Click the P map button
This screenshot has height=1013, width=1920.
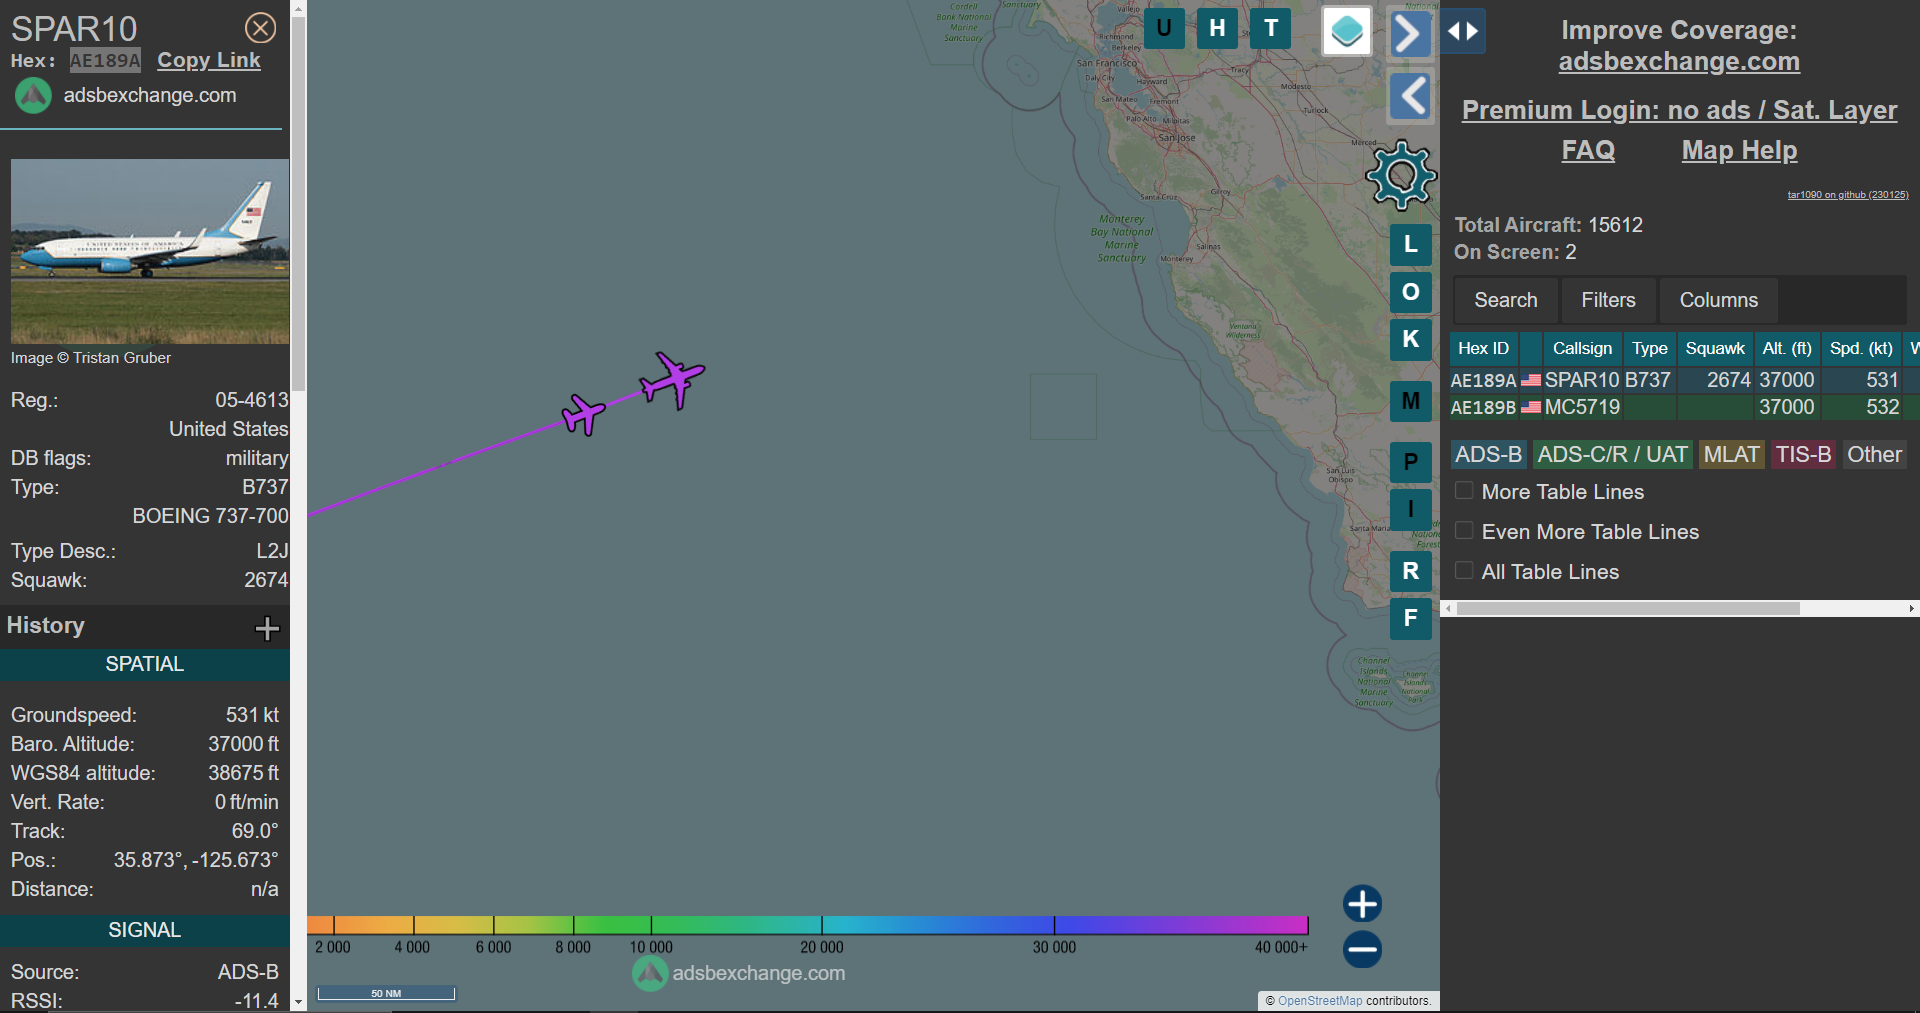1410,462
